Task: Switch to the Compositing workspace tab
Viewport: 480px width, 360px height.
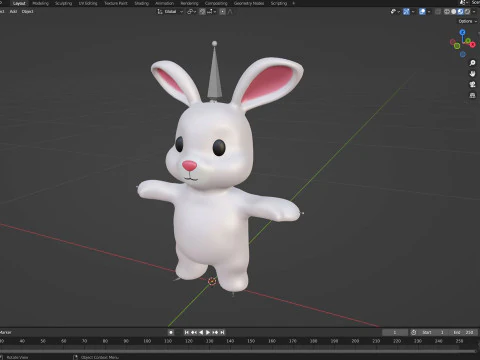Action: pos(216,3)
